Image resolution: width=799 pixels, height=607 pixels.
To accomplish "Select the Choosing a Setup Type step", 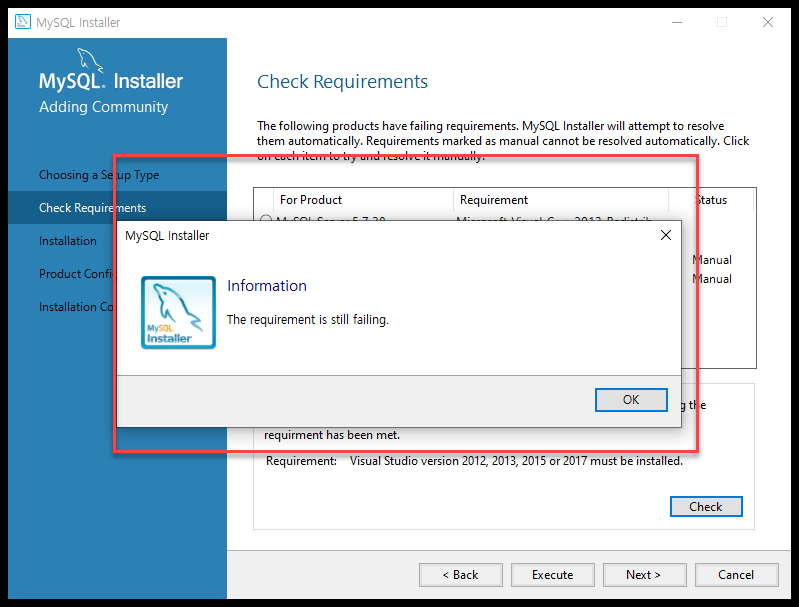I will (99, 175).
